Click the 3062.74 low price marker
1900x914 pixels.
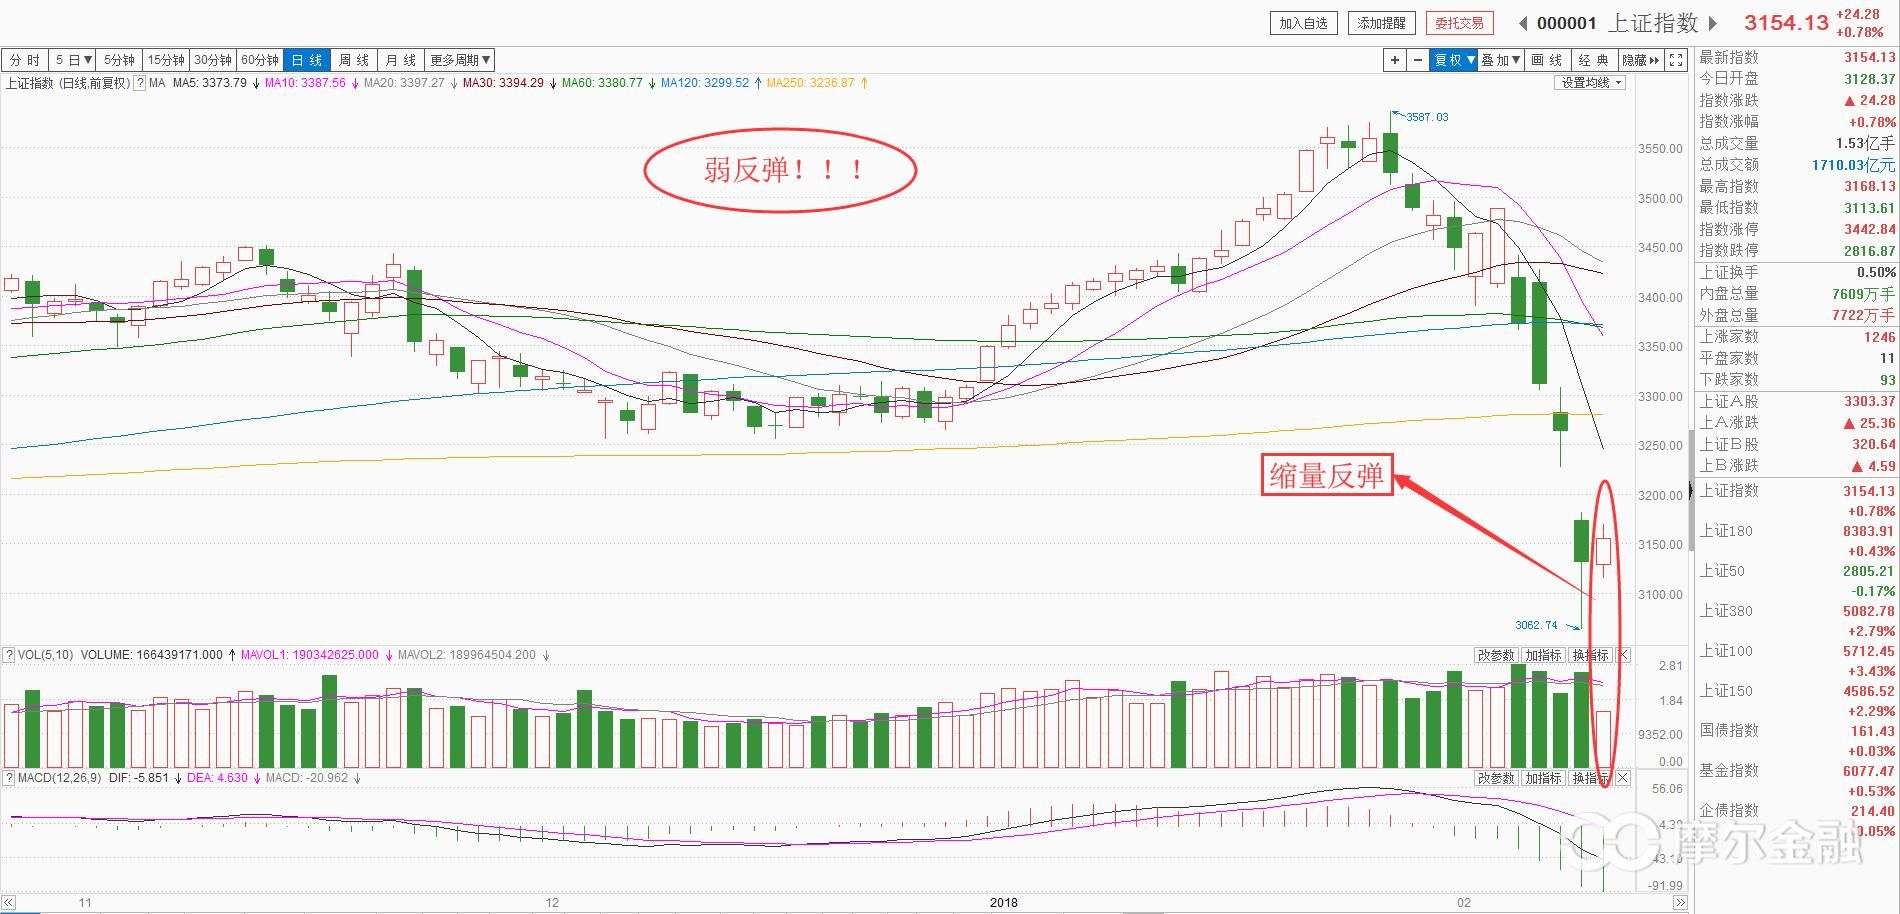coord(1536,625)
